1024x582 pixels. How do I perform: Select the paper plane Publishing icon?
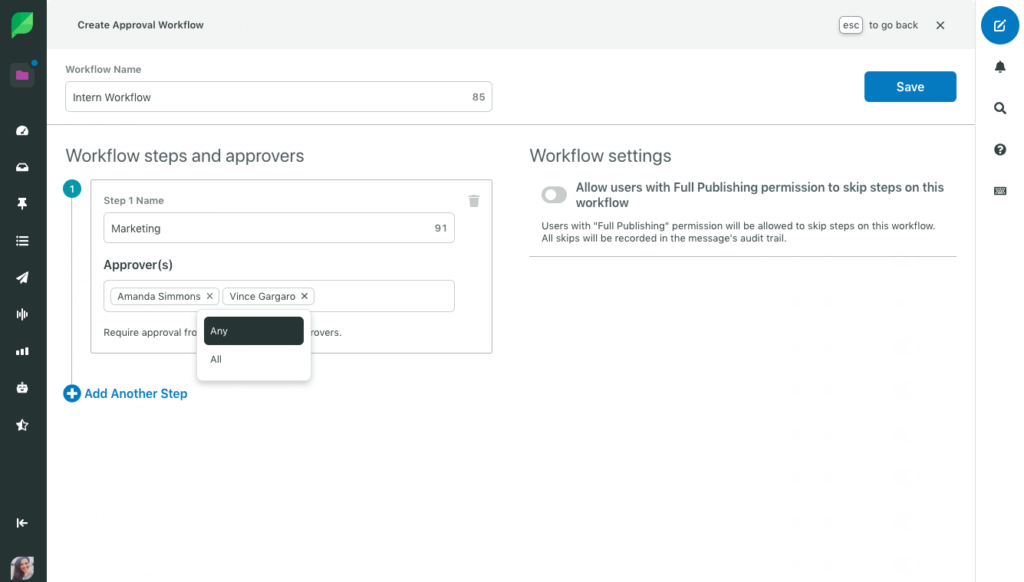[x=22, y=277]
